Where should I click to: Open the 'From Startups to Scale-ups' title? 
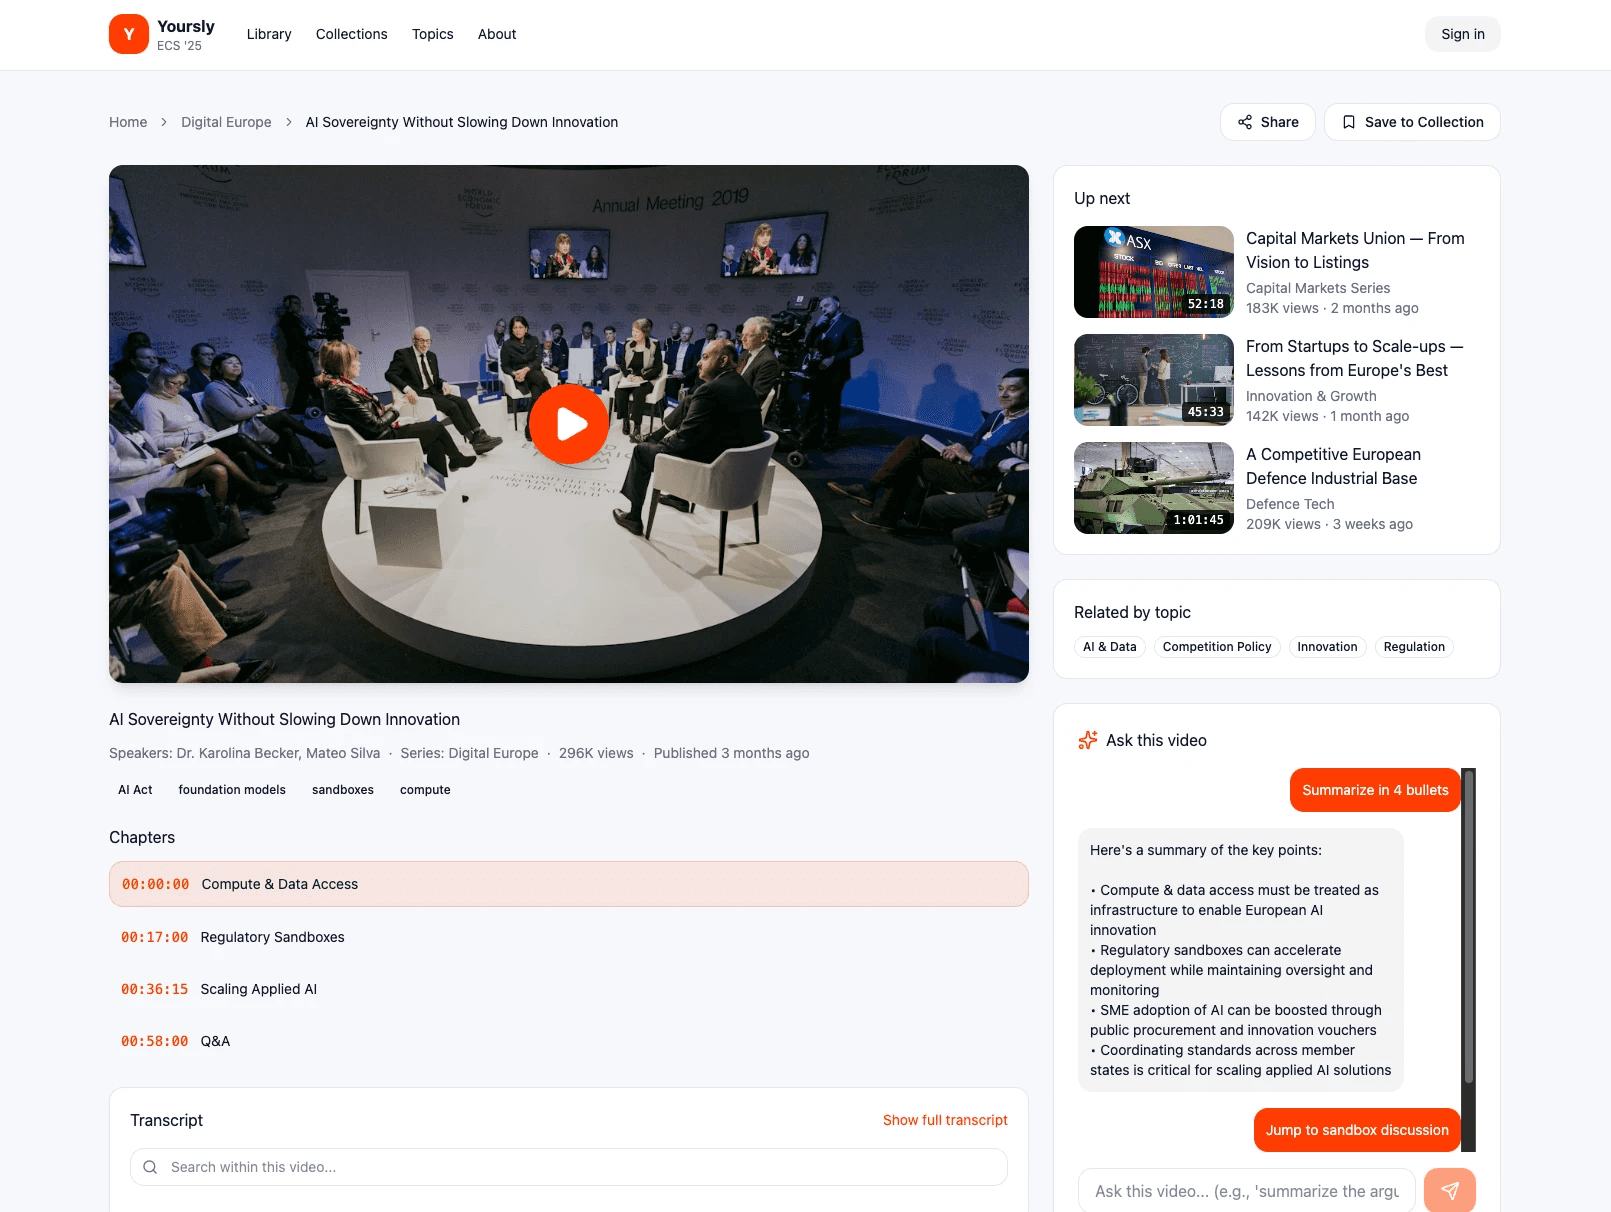point(1354,358)
